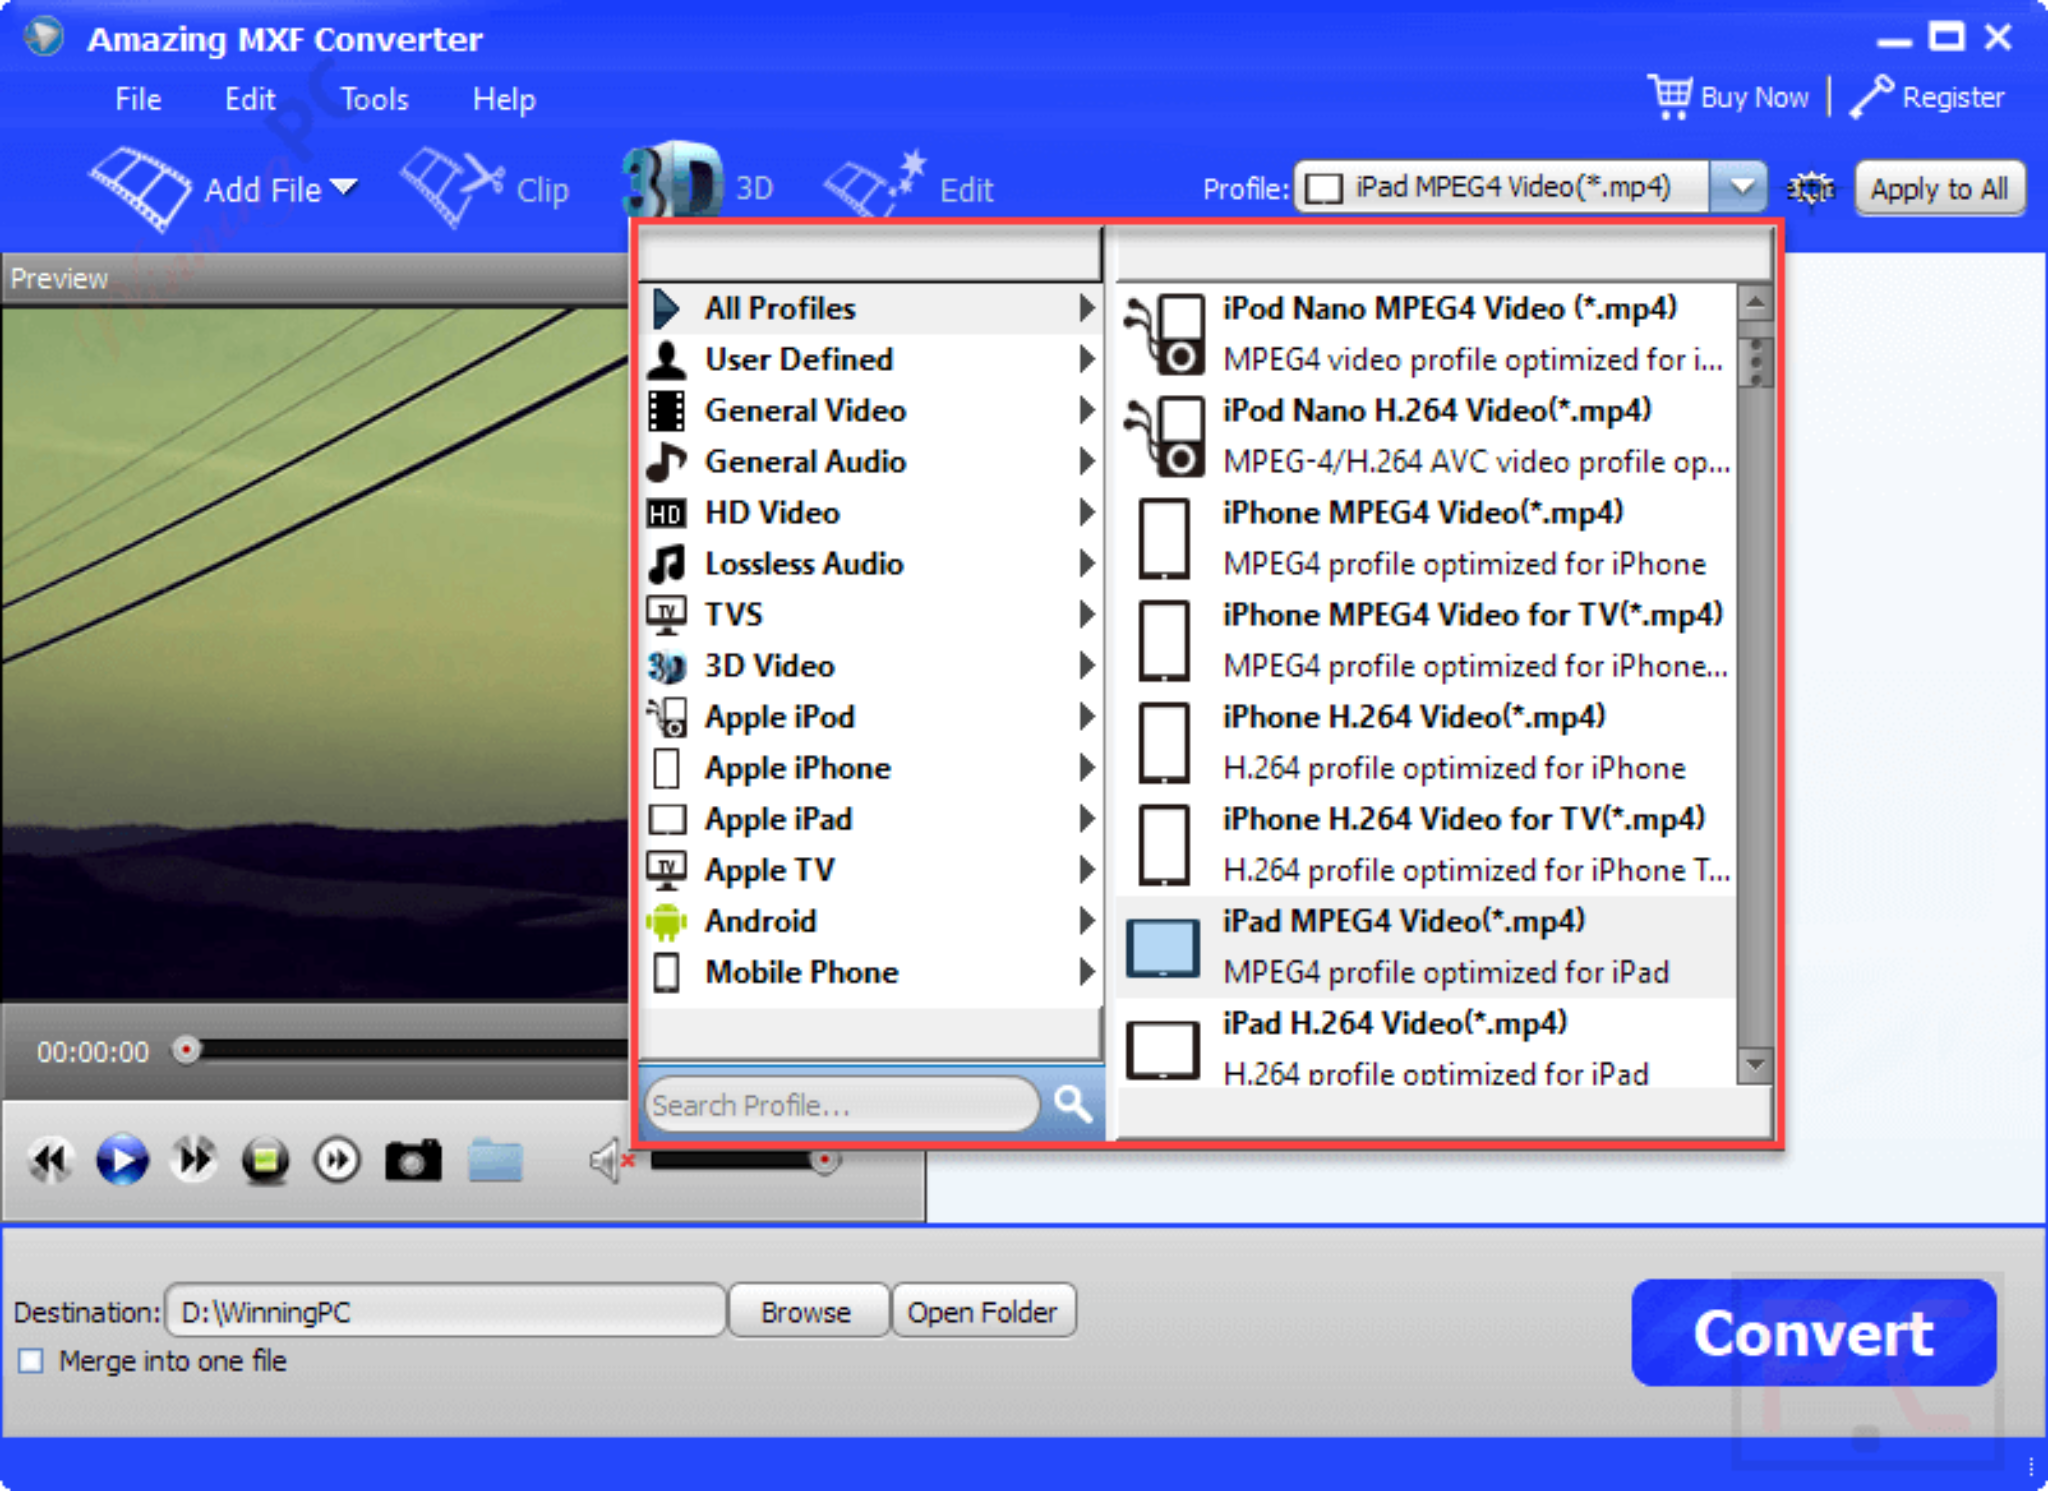Expand the Apple iPhone submenu arrow
Image resolution: width=2048 pixels, height=1491 pixels.
pos(1086,768)
